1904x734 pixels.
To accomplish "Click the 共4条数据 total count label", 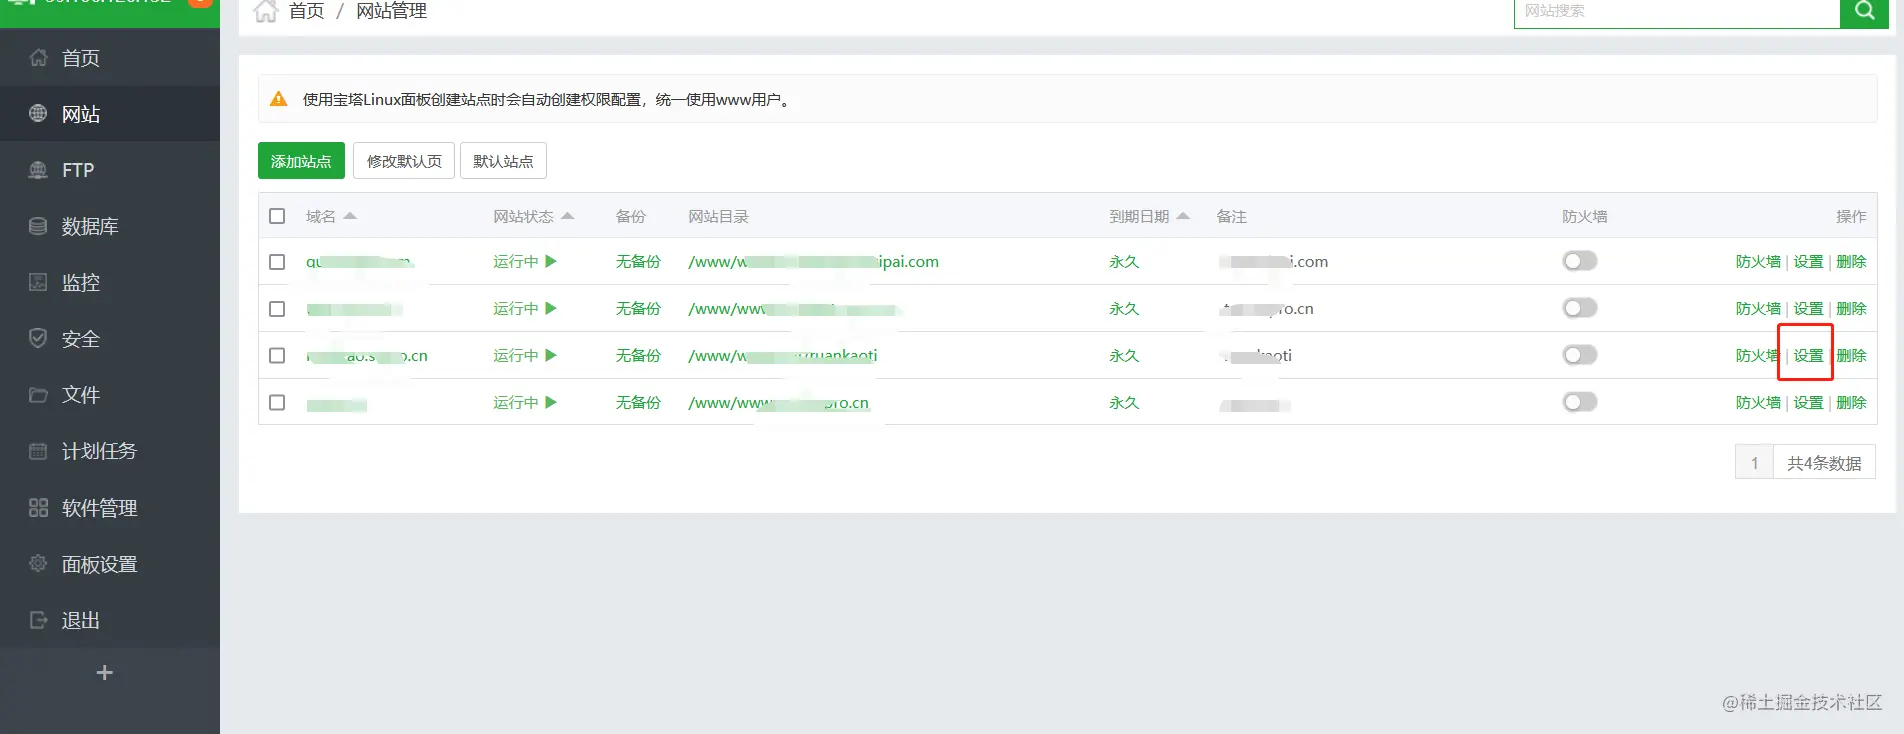I will click(x=1824, y=463).
